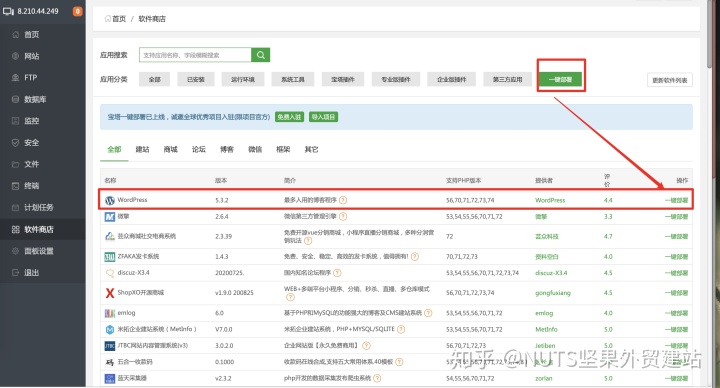Click 更新软件列表 button
This screenshot has height=388, width=720.
click(x=670, y=80)
